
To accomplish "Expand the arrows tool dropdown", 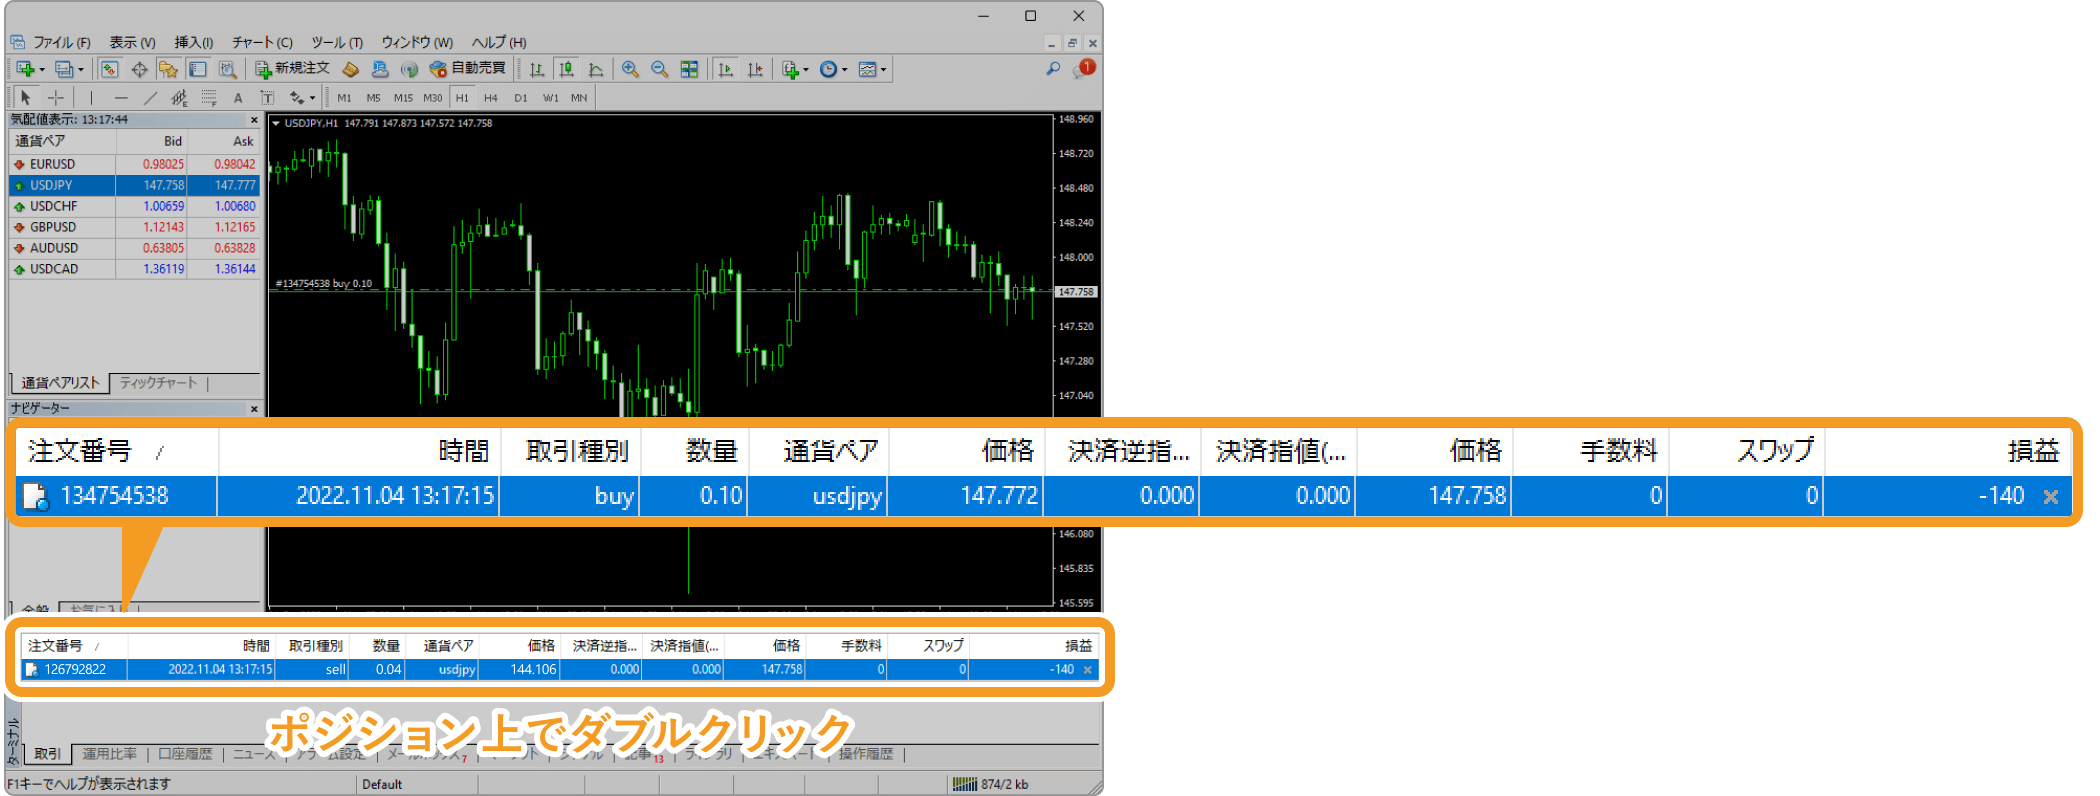I will [312, 98].
